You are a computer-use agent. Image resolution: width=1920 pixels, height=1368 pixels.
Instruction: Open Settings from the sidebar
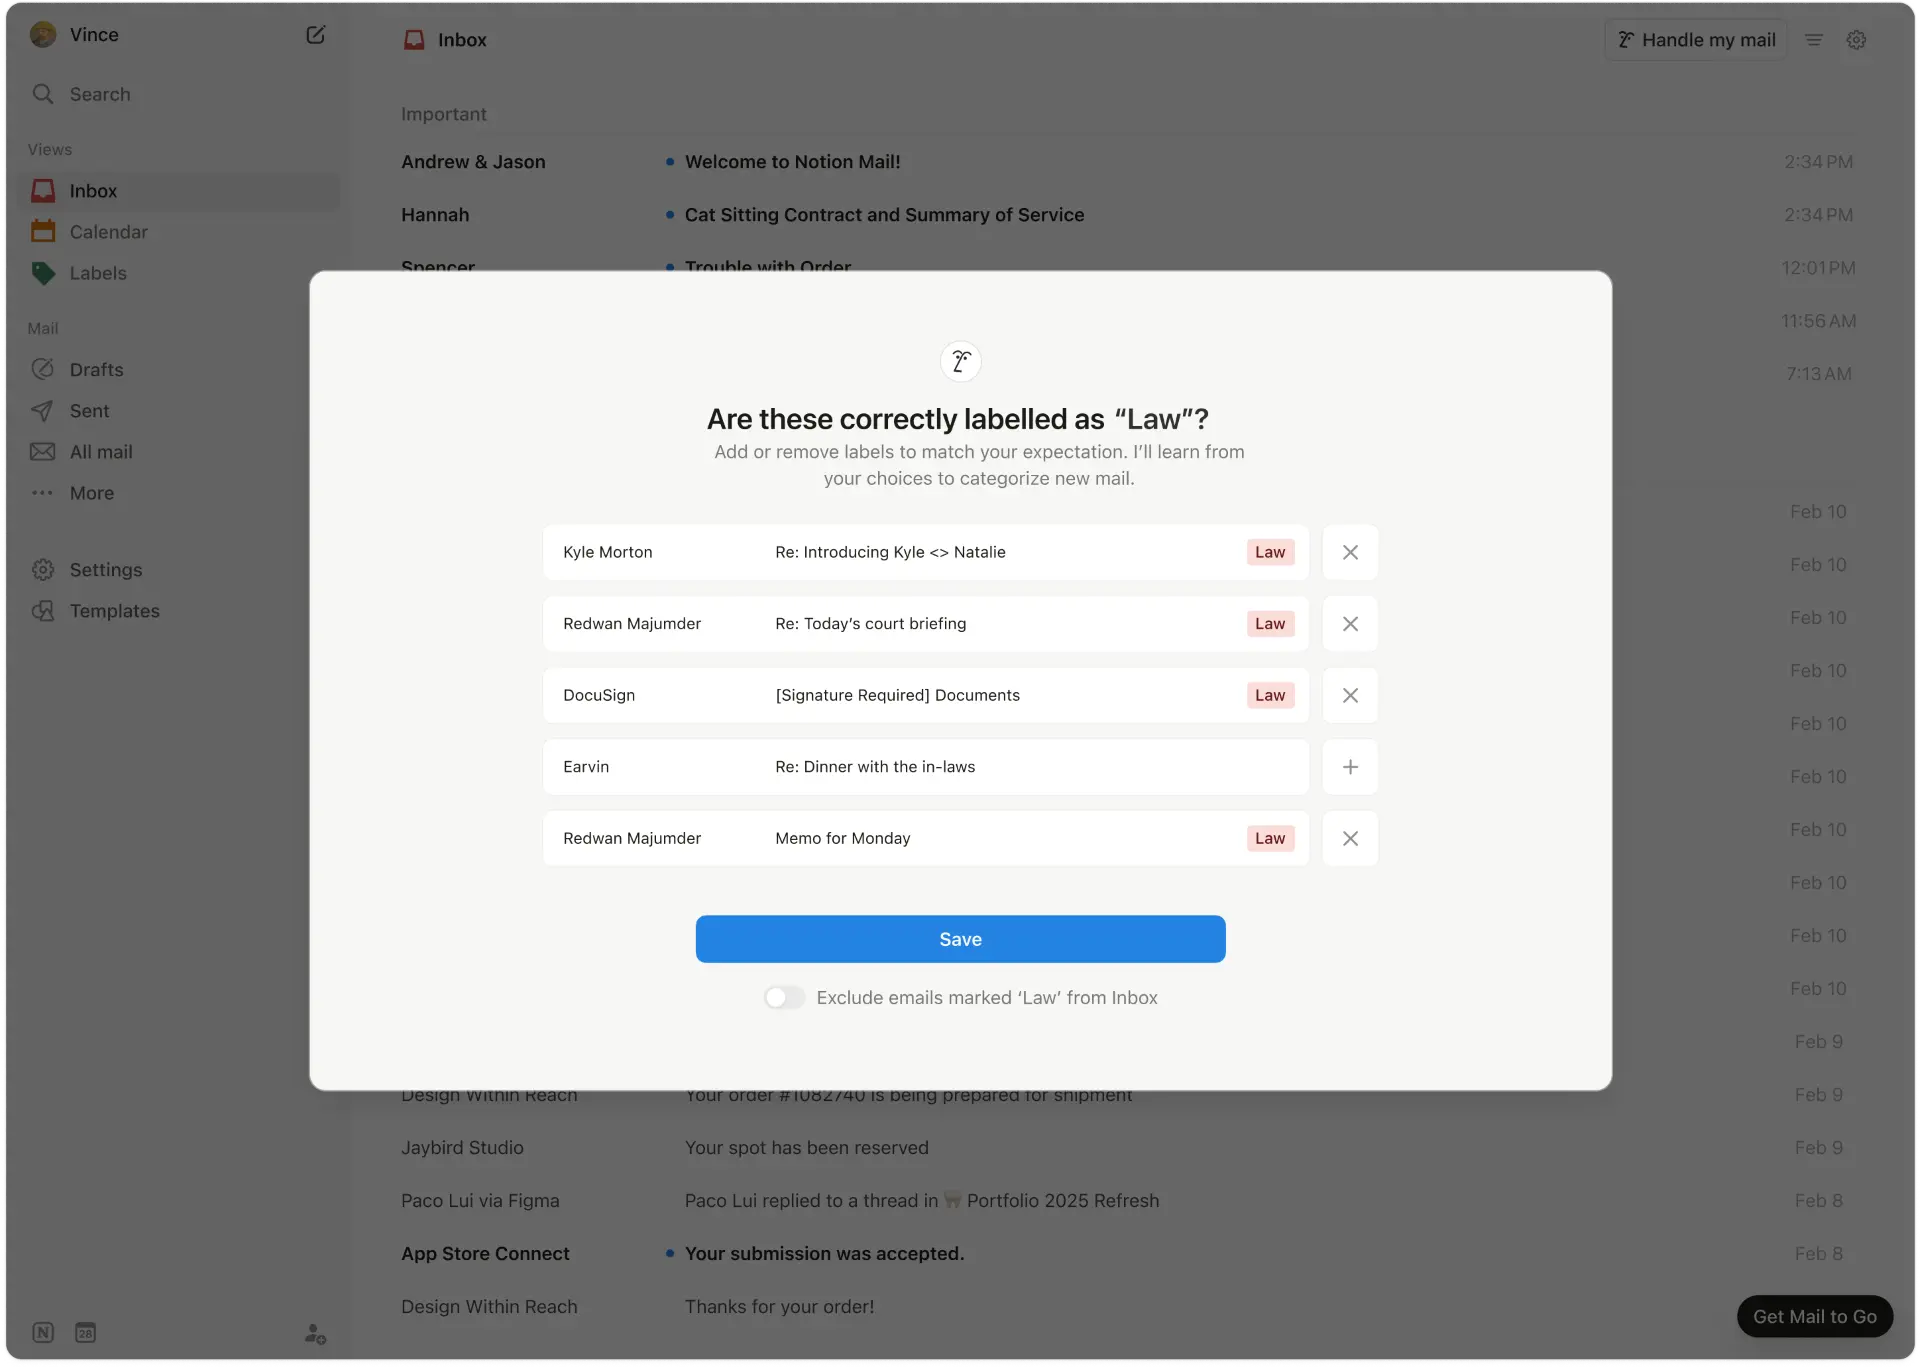[x=106, y=569]
